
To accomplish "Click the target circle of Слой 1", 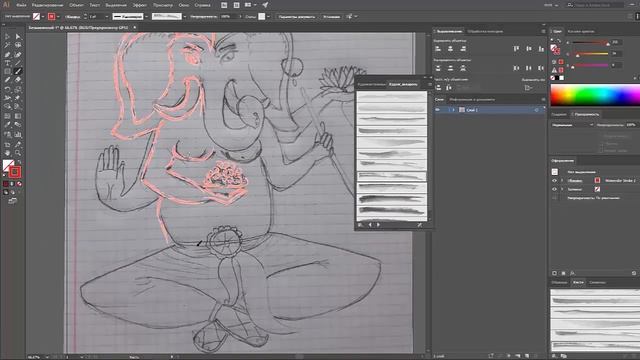I will click(x=536, y=110).
